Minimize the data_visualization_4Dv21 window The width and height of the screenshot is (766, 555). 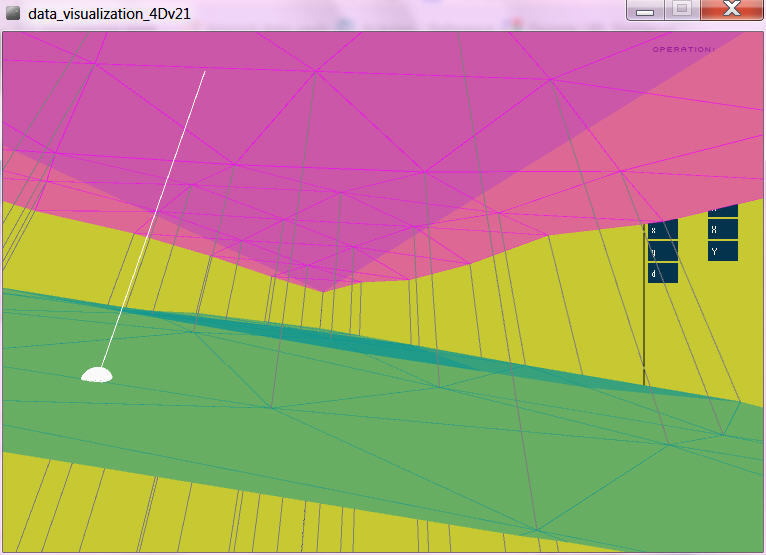point(645,11)
